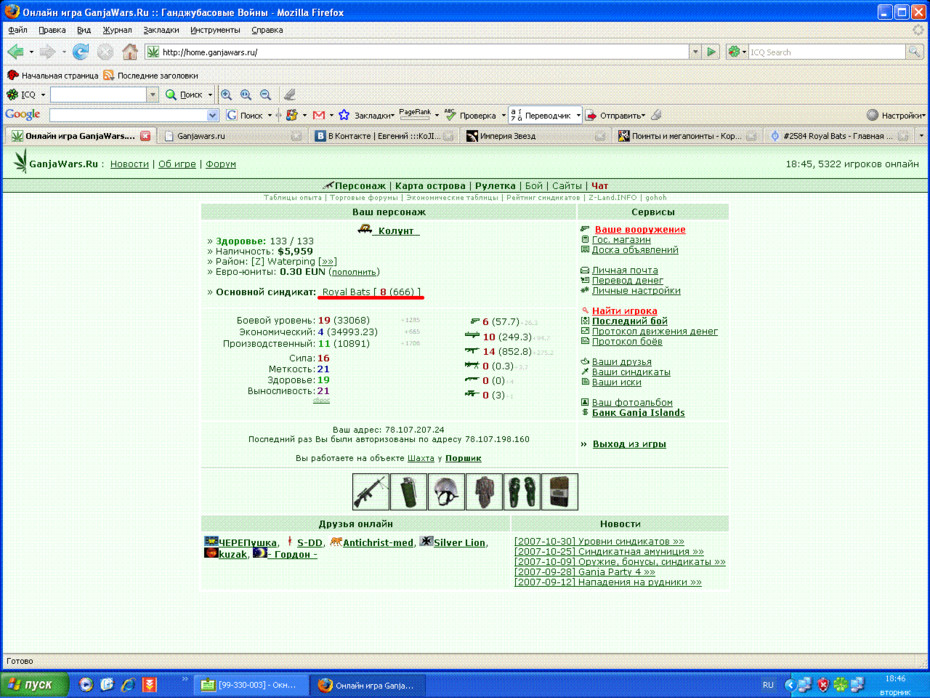Open the Гос. магазин link
930x698 pixels.
621,240
